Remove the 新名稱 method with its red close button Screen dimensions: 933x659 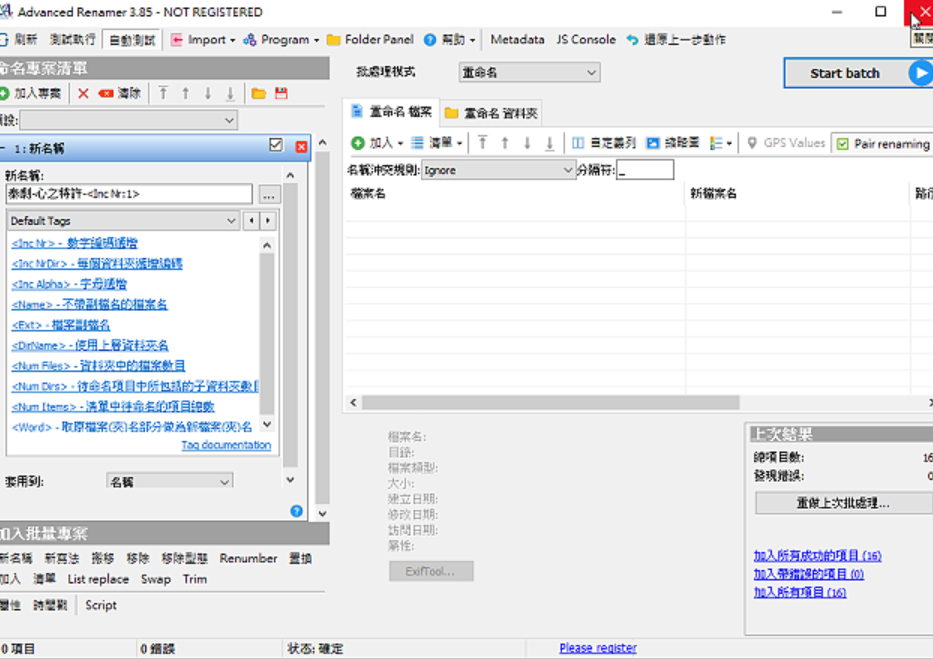302,146
